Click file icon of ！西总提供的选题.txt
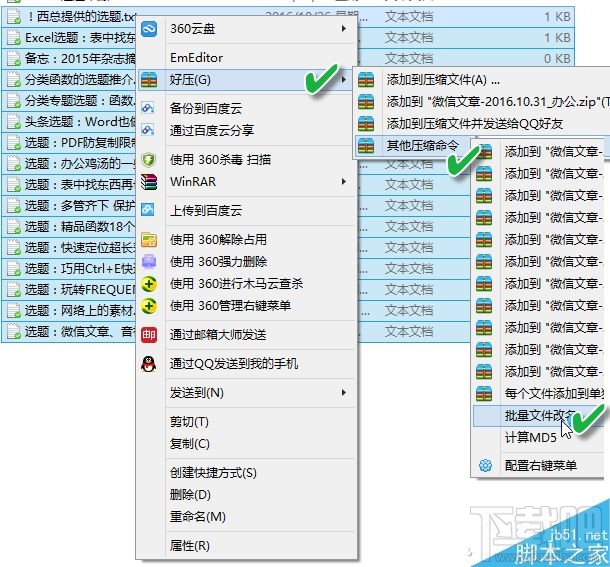Image resolution: width=610 pixels, height=567 pixels. tap(14, 17)
